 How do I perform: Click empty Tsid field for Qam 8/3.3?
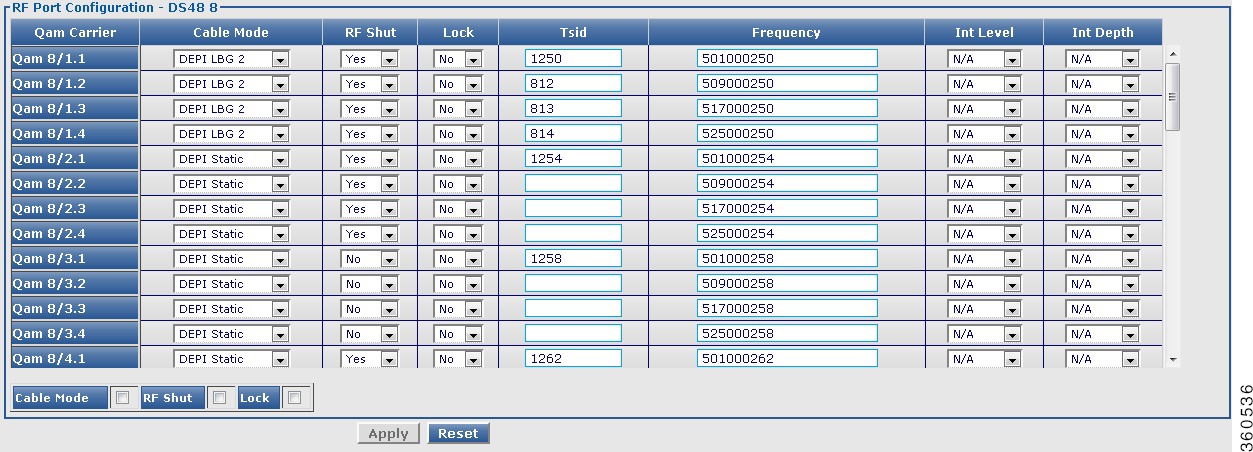click(x=573, y=309)
